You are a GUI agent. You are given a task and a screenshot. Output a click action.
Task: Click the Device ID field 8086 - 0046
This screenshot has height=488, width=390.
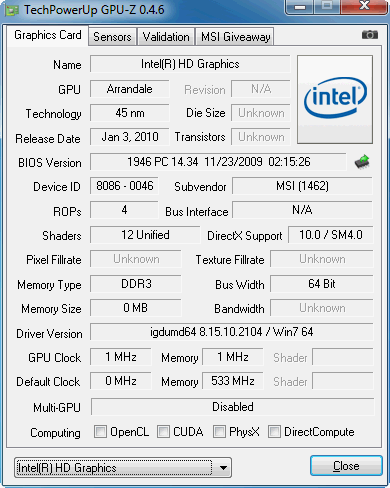tap(124, 186)
